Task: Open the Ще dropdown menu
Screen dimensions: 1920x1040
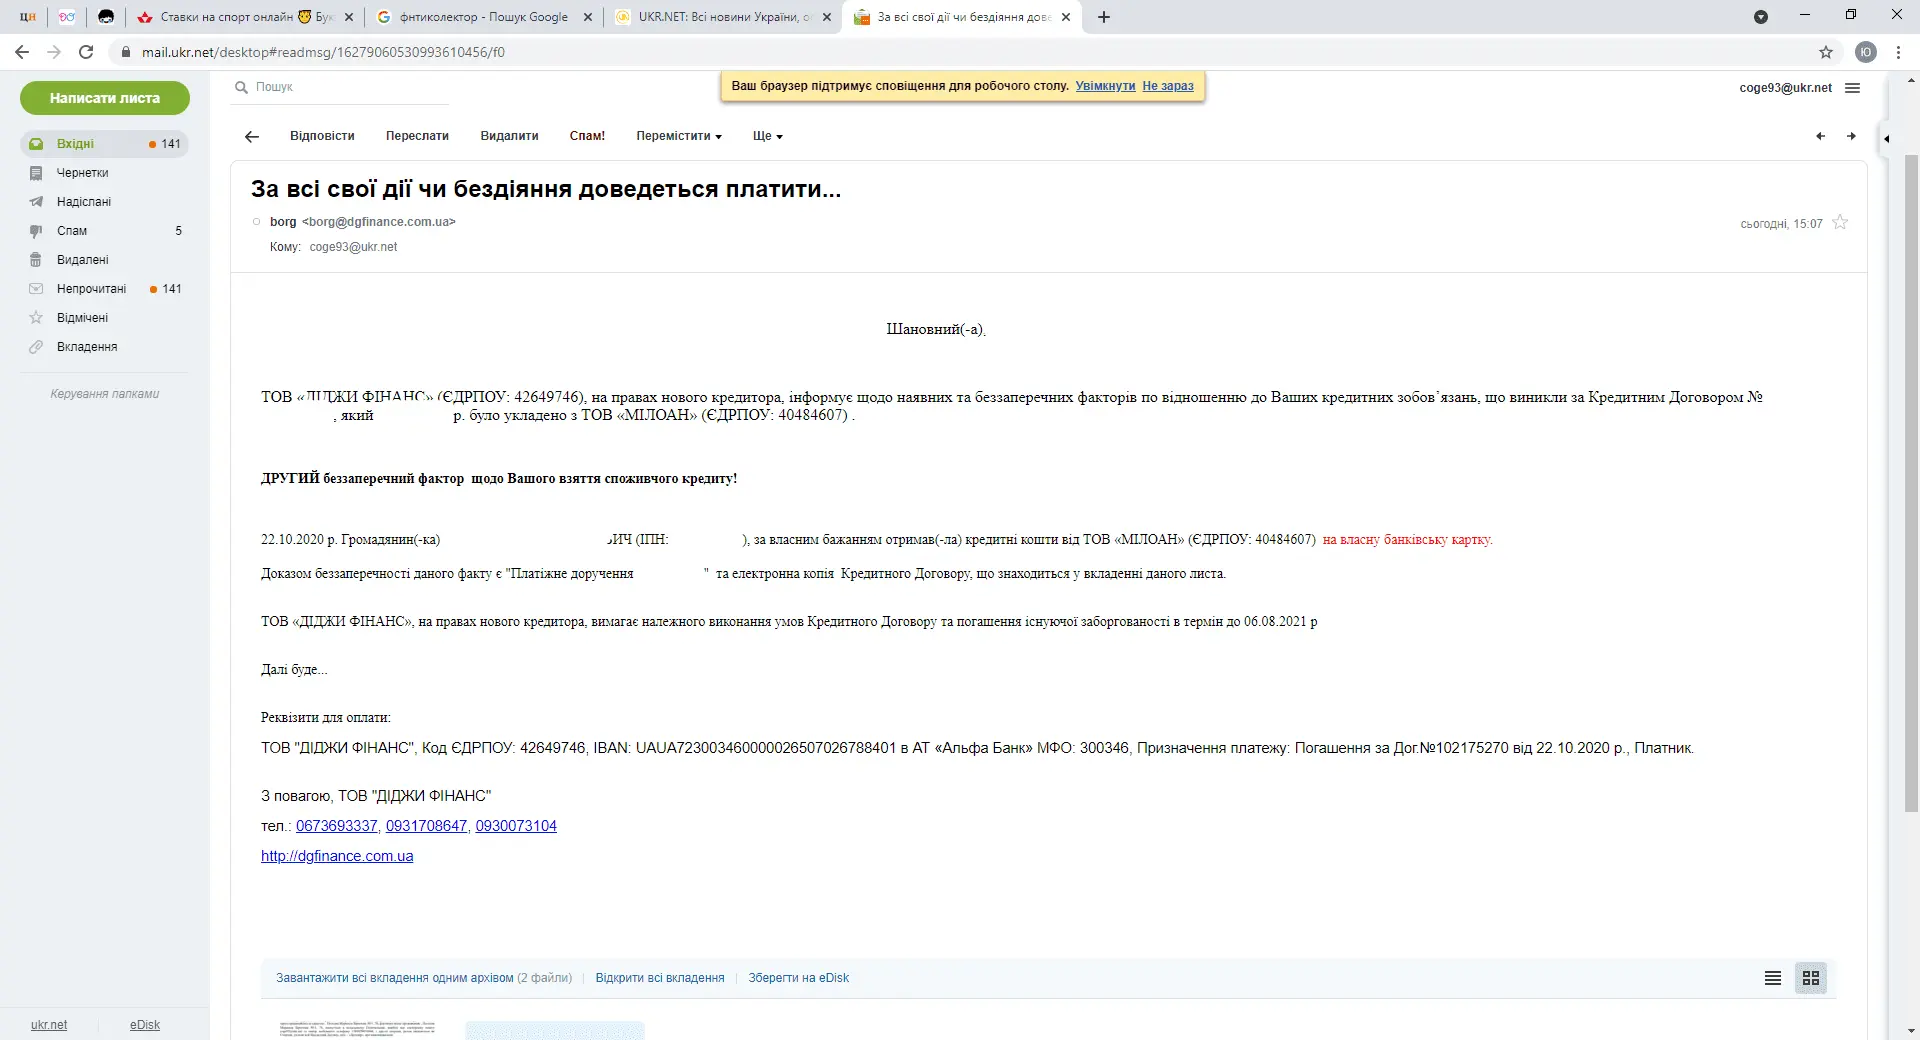Action: click(x=767, y=136)
